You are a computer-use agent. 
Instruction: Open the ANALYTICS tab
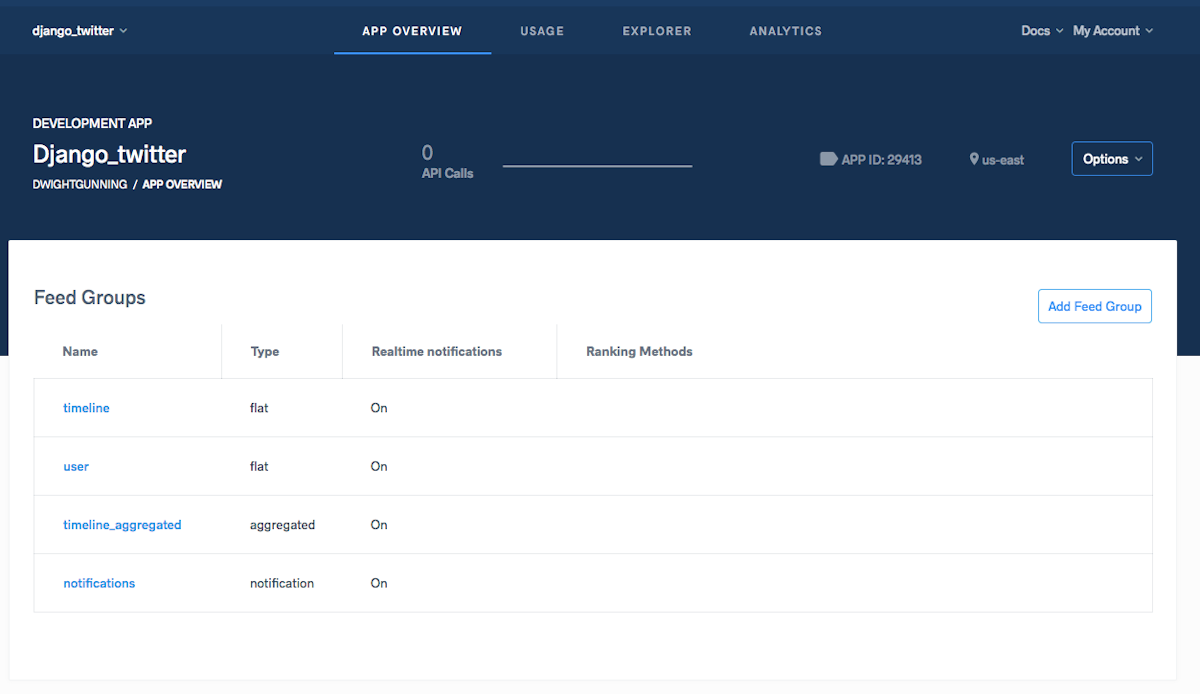pyautogui.click(x=785, y=31)
